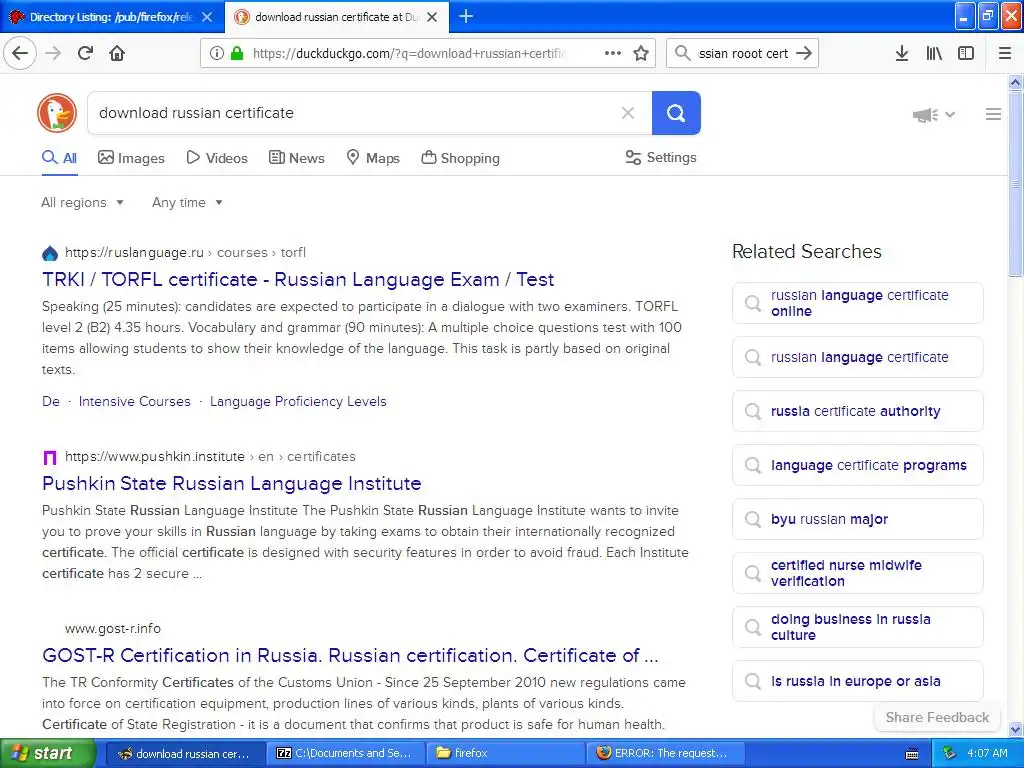
Task: Switch to Directory Listing tab
Action: click(112, 17)
